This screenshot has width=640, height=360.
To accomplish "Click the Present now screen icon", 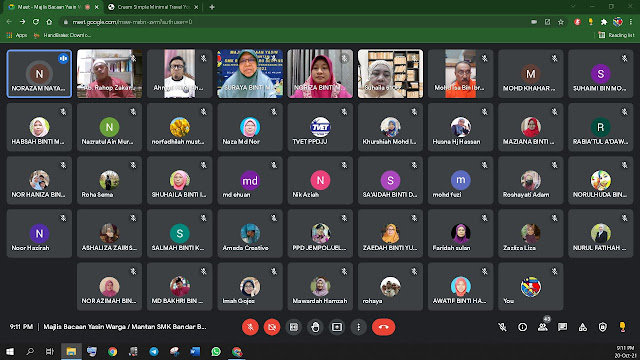I will click(337, 327).
